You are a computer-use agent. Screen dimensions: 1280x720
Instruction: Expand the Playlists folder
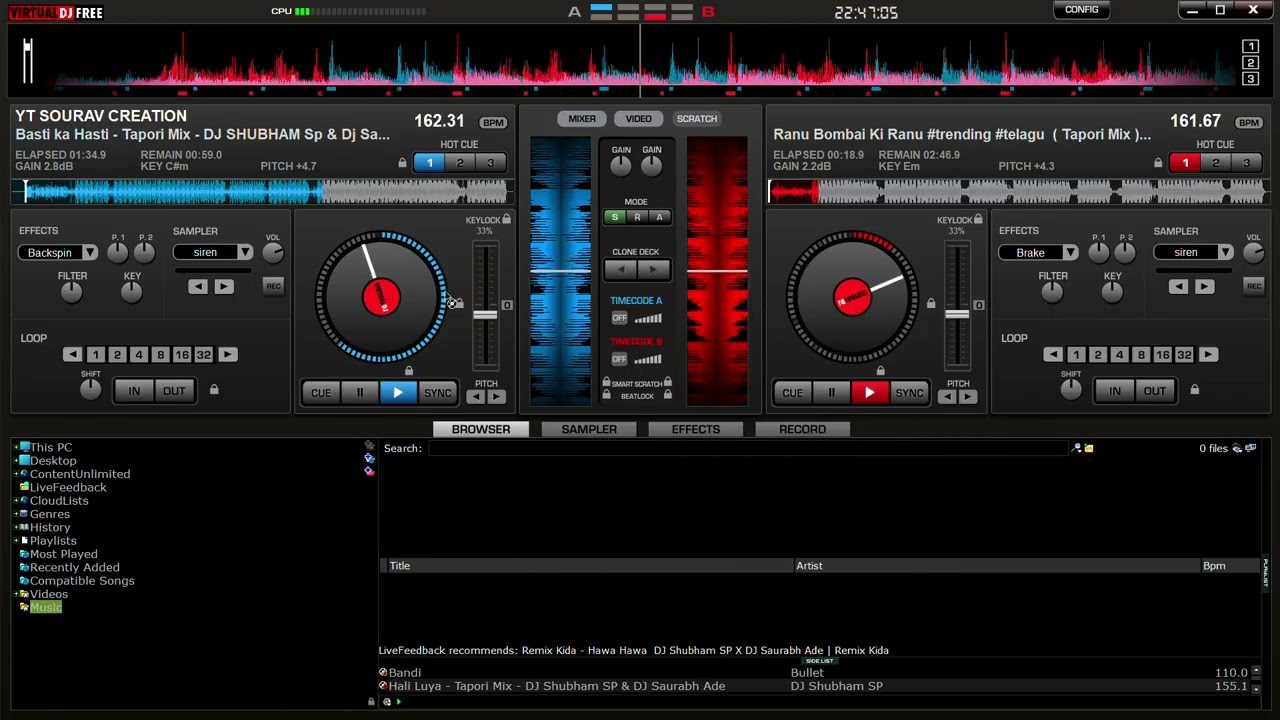coord(16,541)
